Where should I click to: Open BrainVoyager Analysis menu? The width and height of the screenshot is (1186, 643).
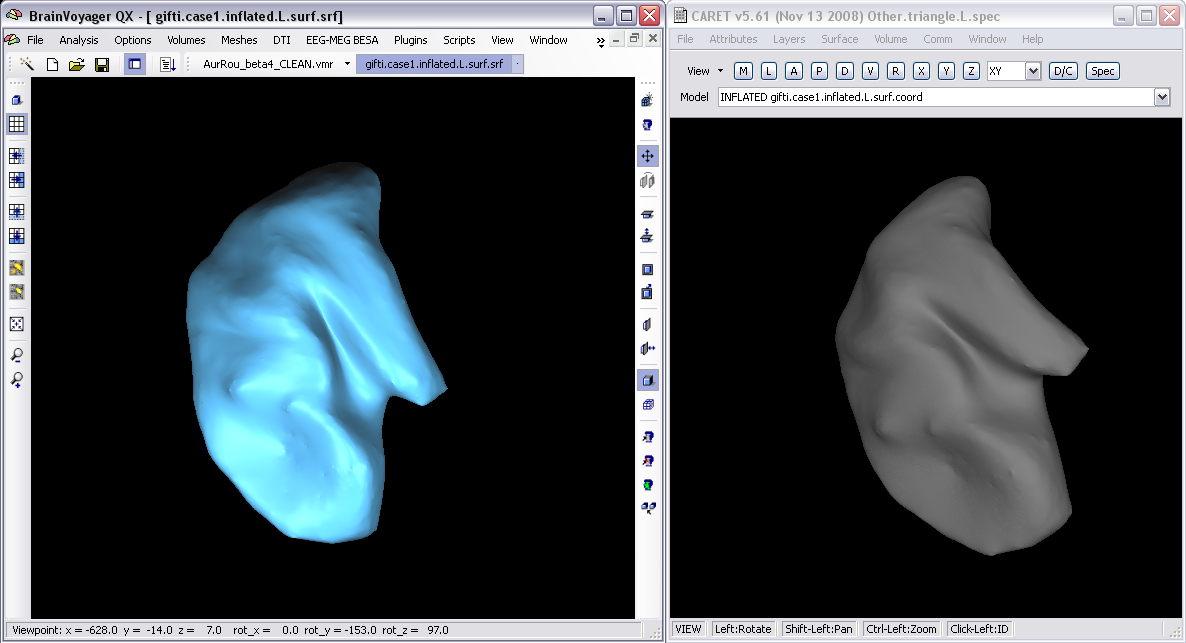pos(79,40)
